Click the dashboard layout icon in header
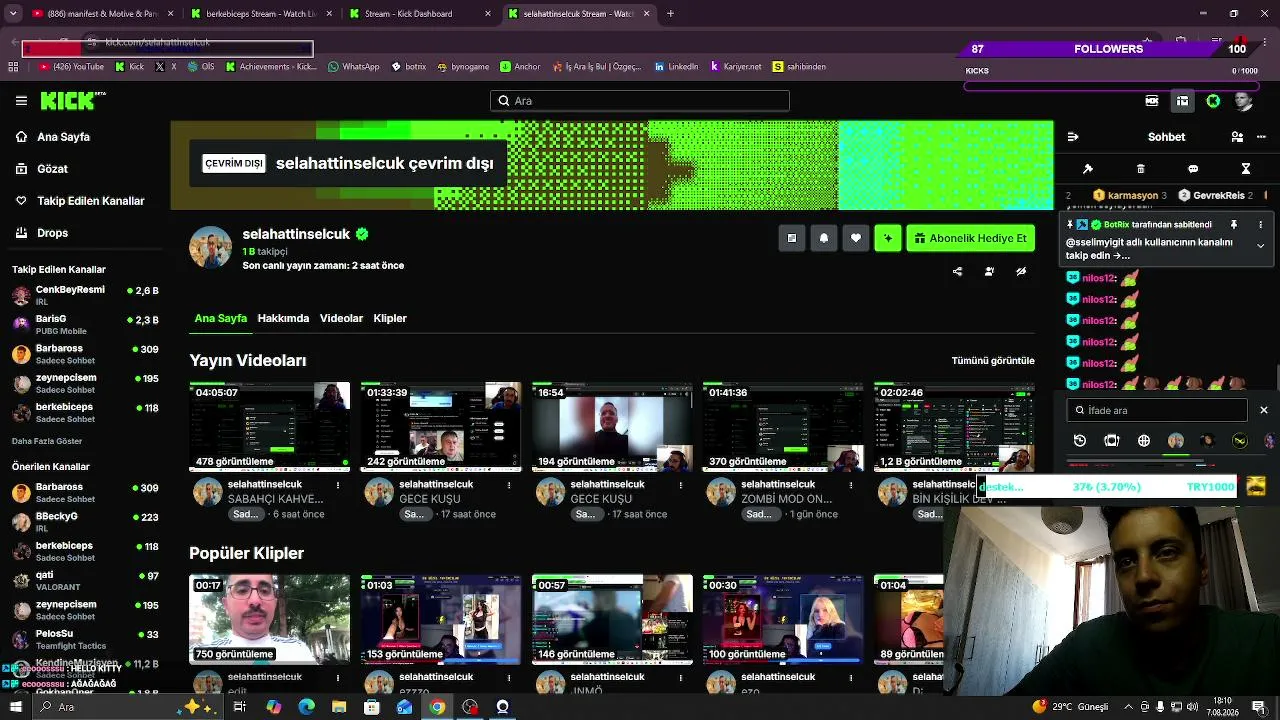 click(x=1182, y=101)
